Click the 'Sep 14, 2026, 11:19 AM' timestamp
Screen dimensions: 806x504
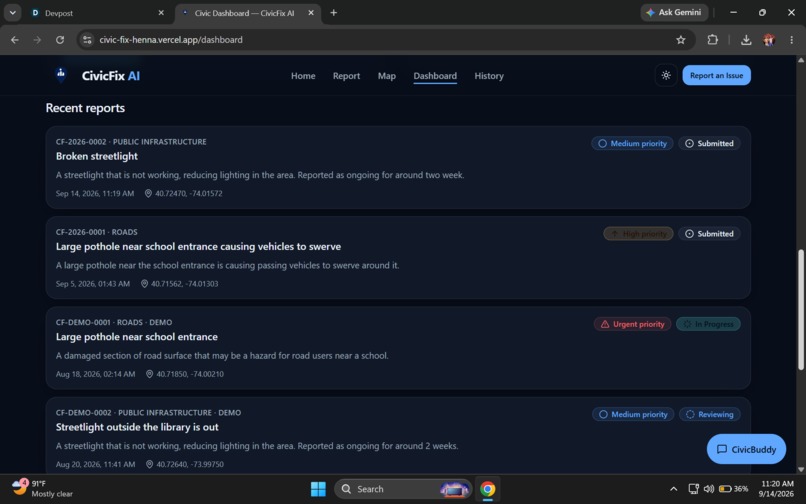click(95, 194)
